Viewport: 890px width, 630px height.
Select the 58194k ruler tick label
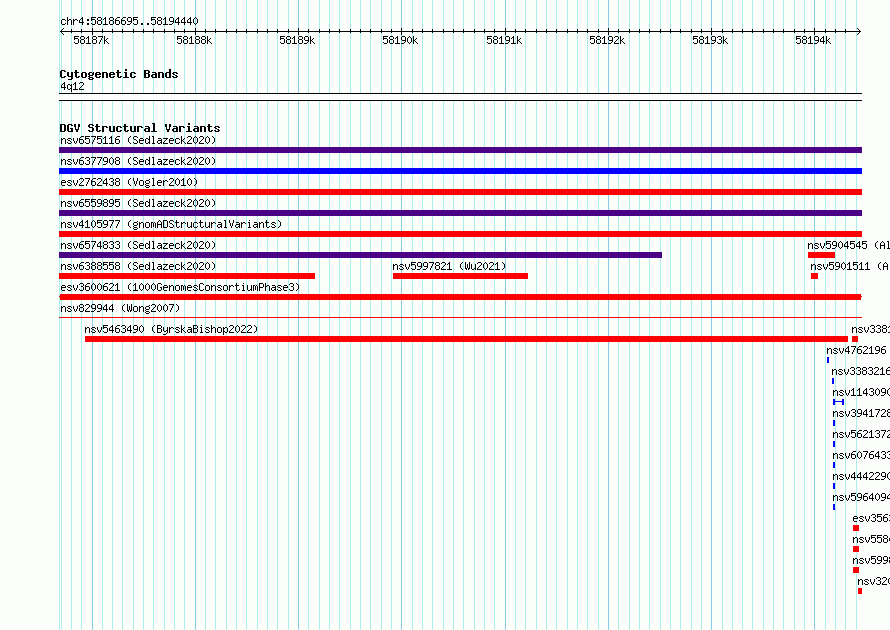[813, 40]
